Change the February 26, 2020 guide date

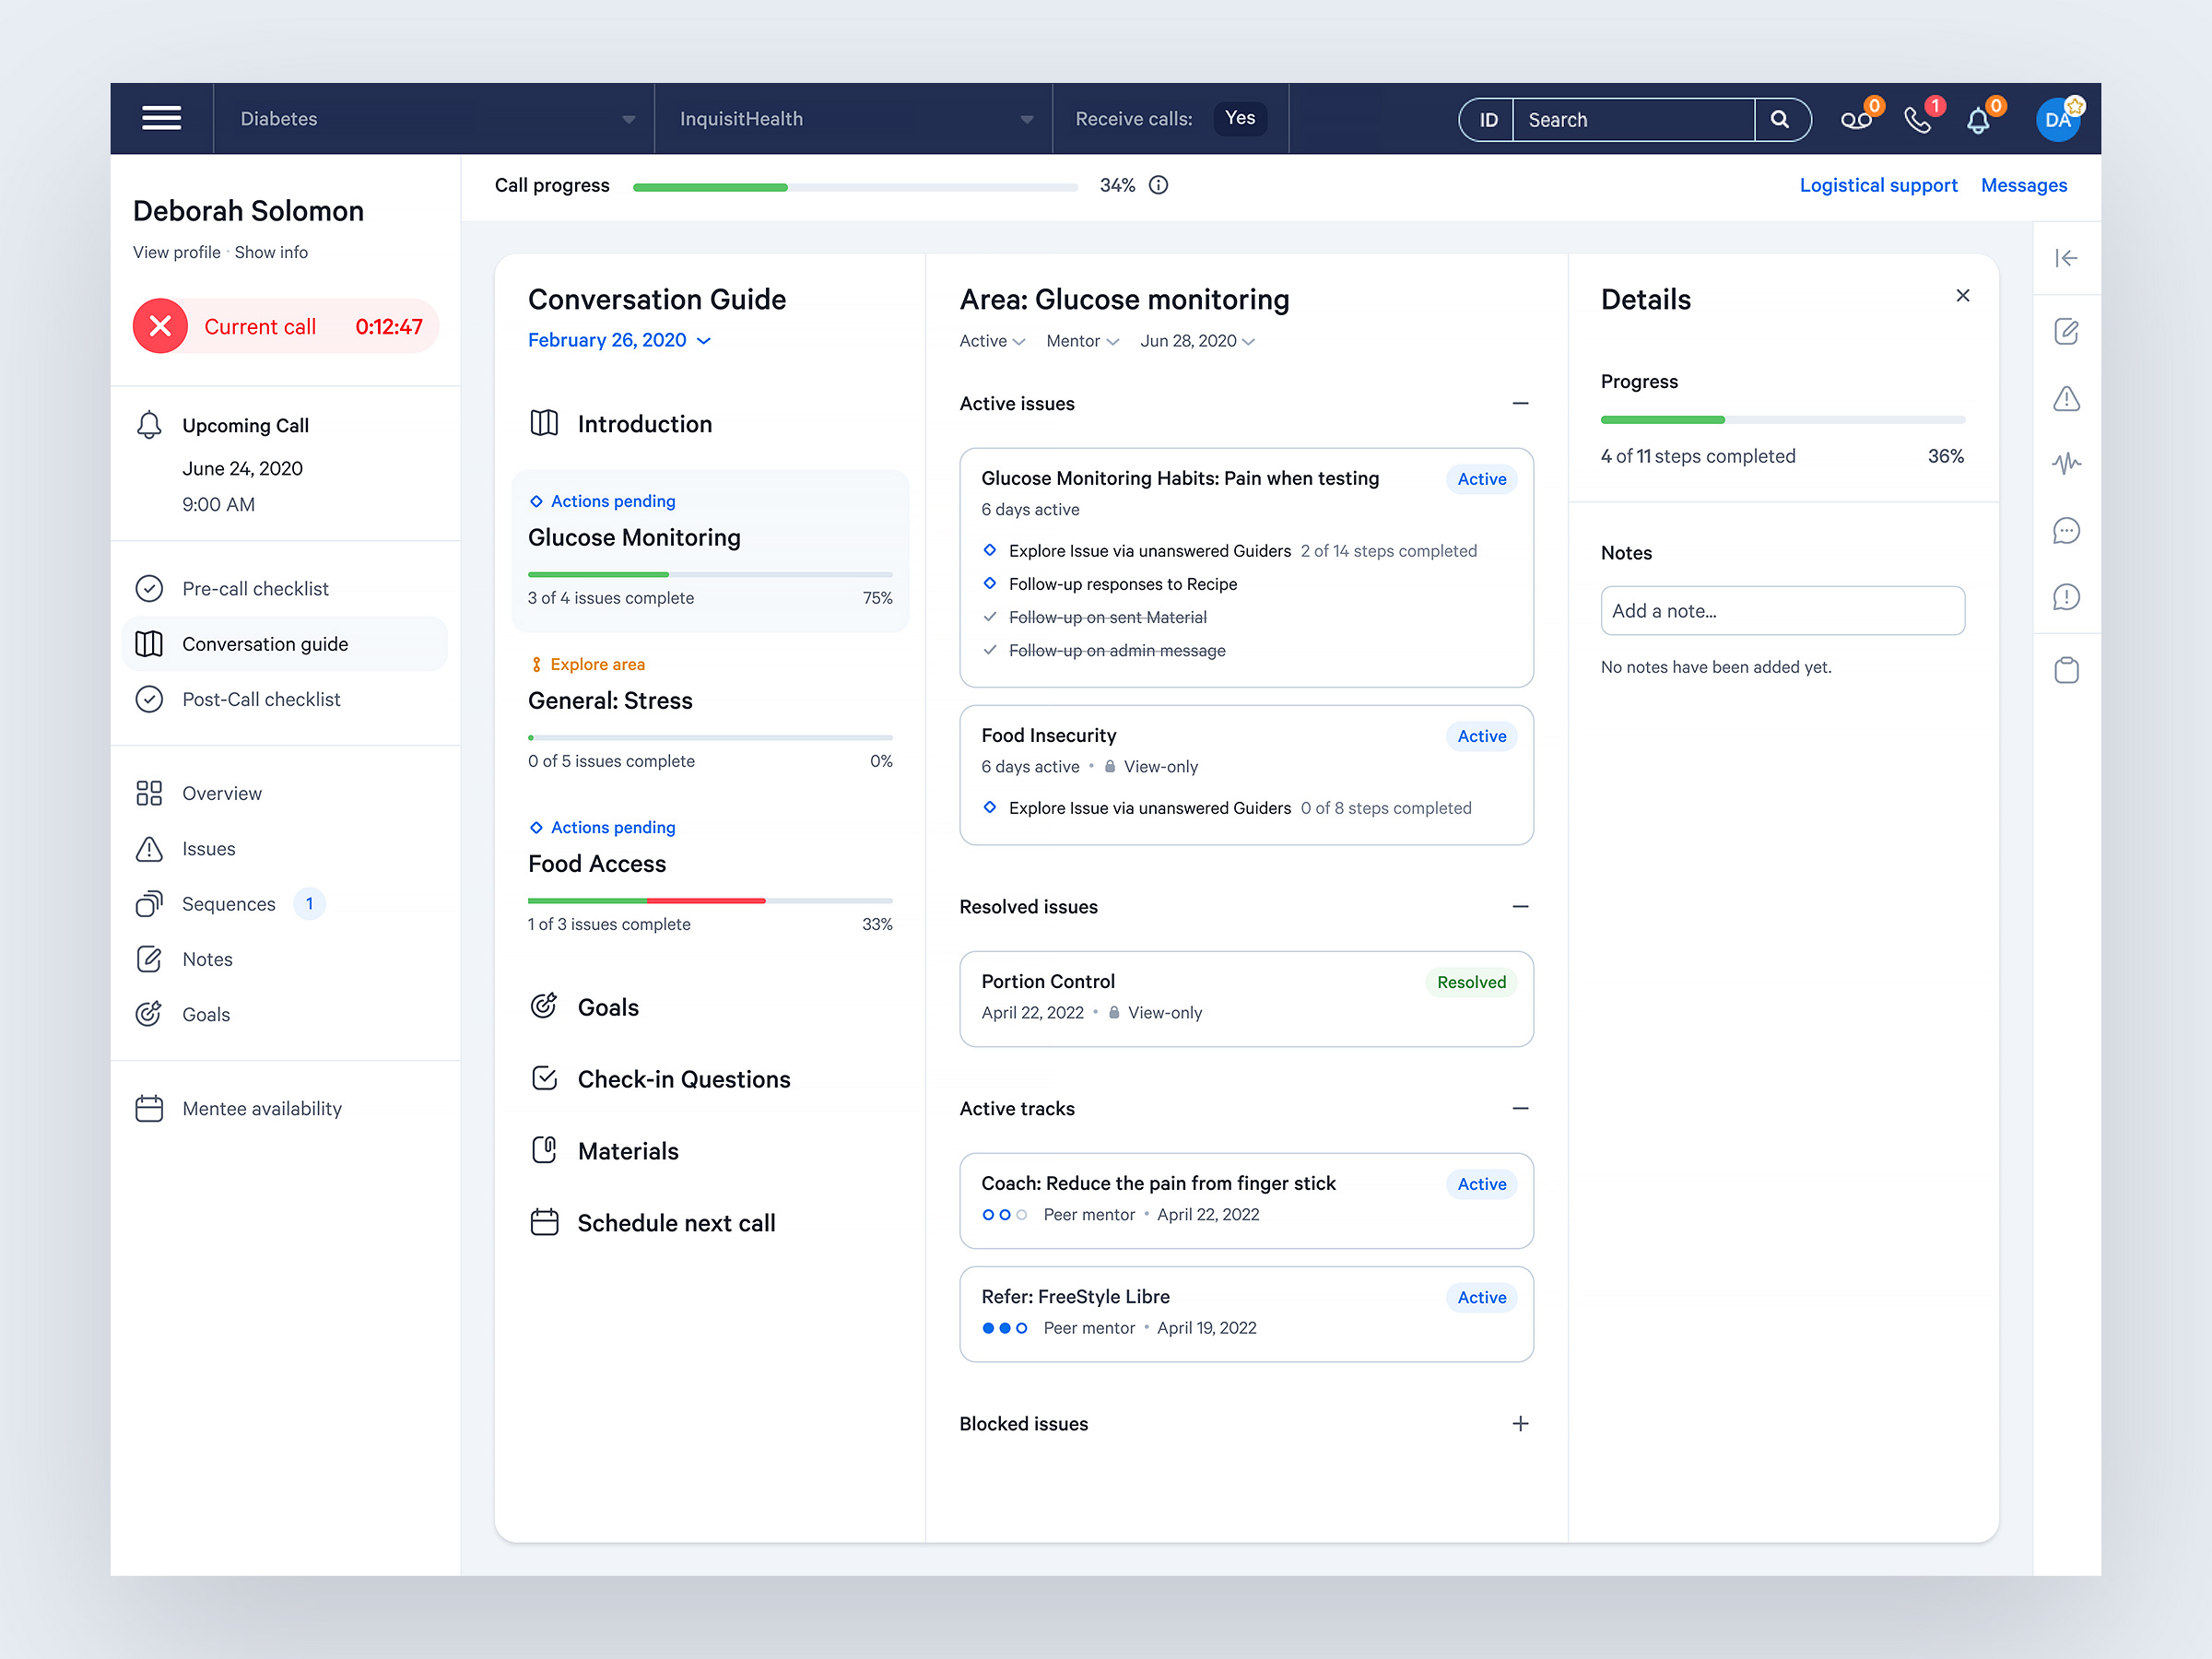619,340
